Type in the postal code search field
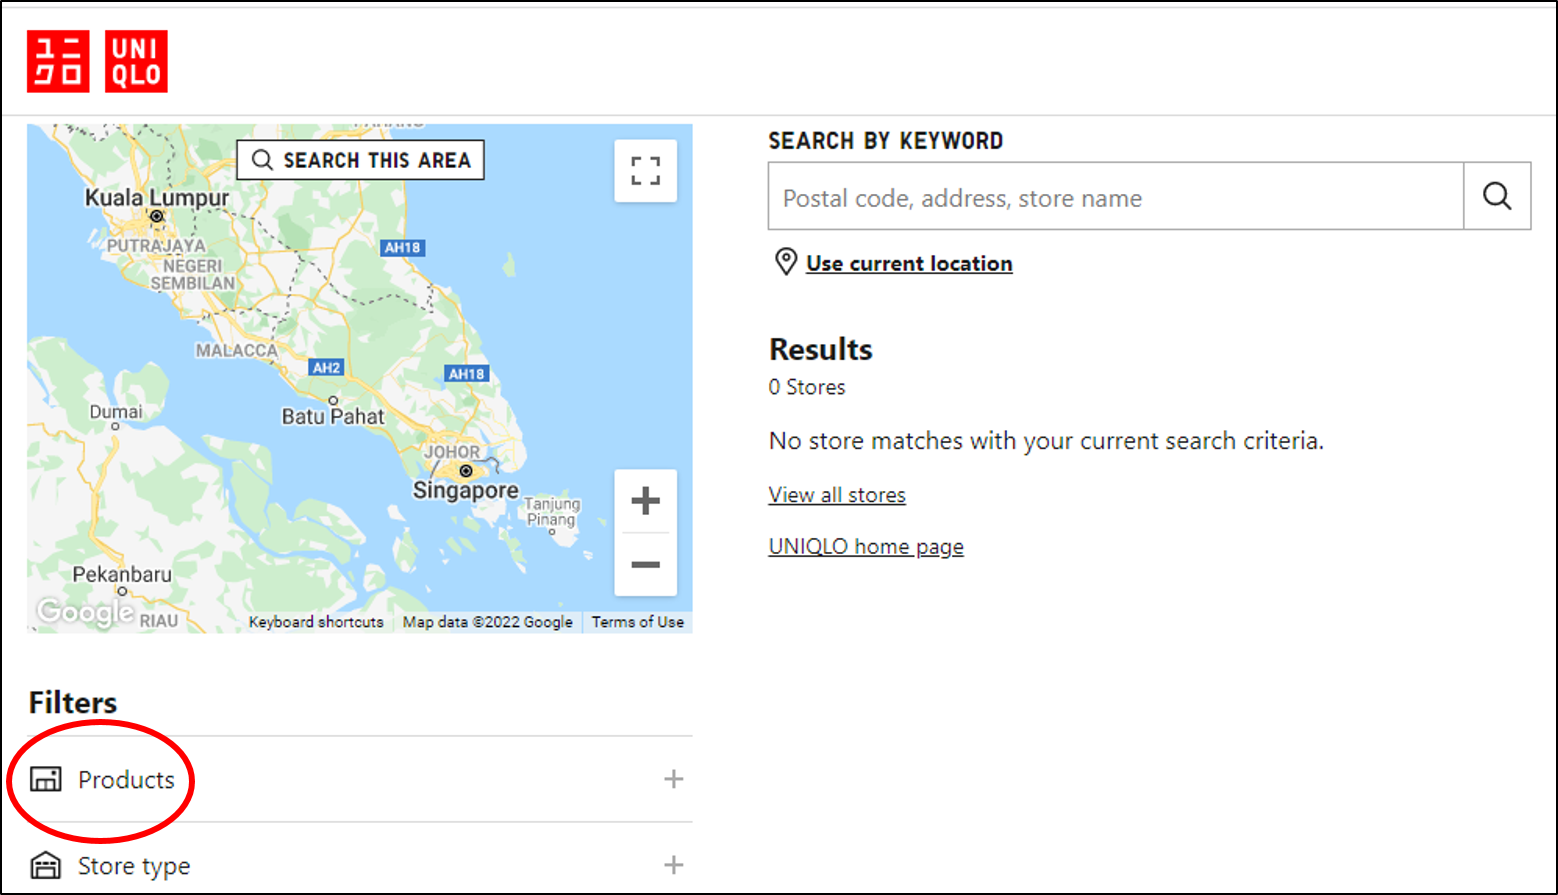1558x895 pixels. 1115,197
